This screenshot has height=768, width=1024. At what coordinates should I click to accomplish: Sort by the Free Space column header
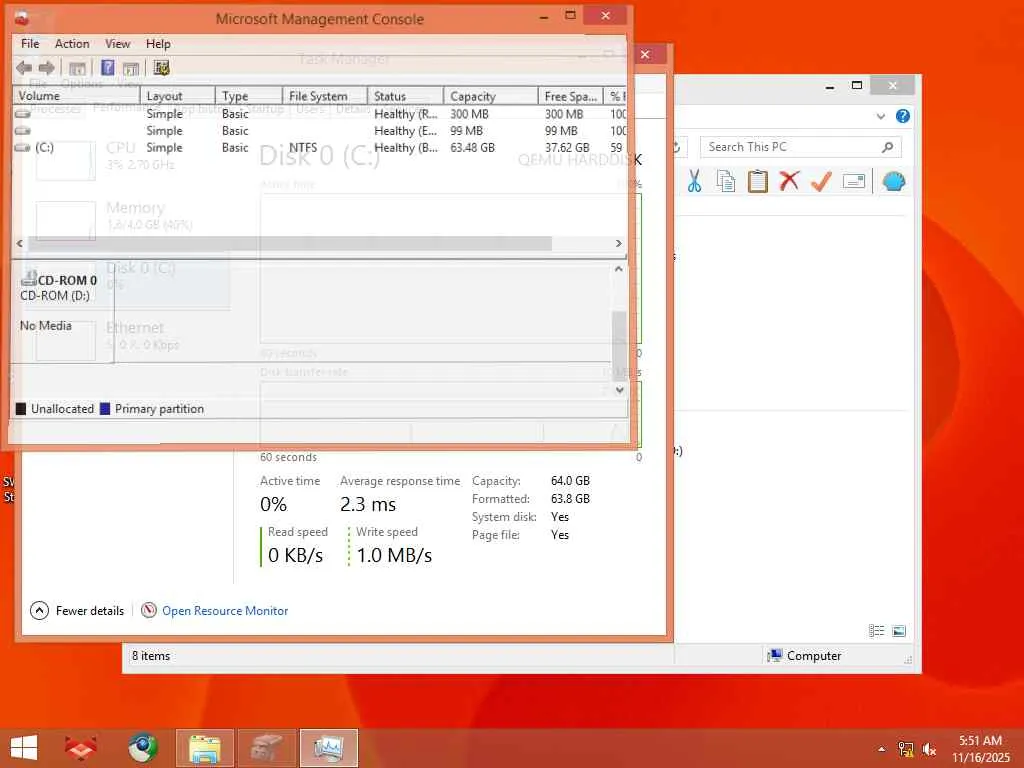(571, 96)
